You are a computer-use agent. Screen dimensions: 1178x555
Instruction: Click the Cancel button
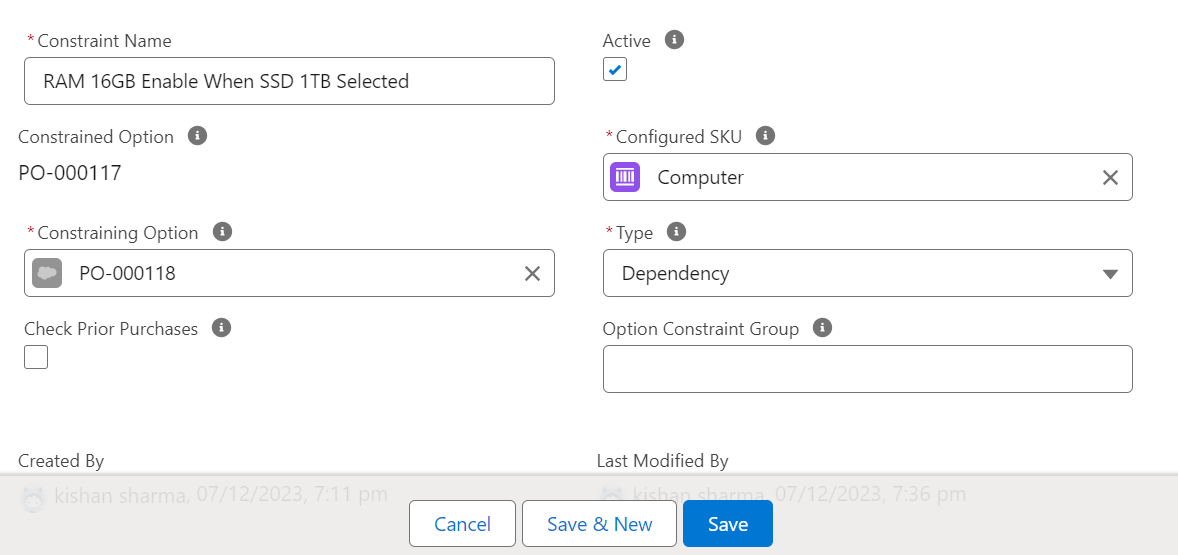pos(462,524)
